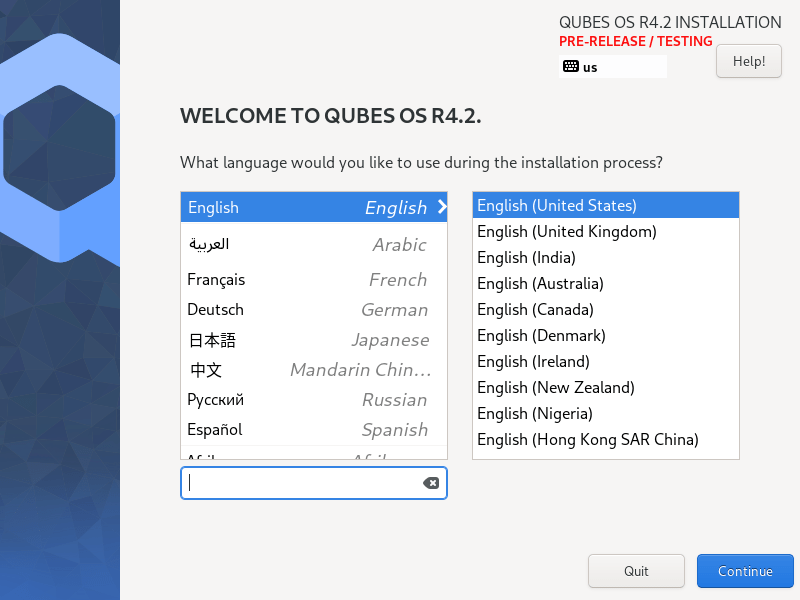Image resolution: width=800 pixels, height=600 pixels.
Task: Select English (New Zealand) locale
Action: click(x=606, y=387)
